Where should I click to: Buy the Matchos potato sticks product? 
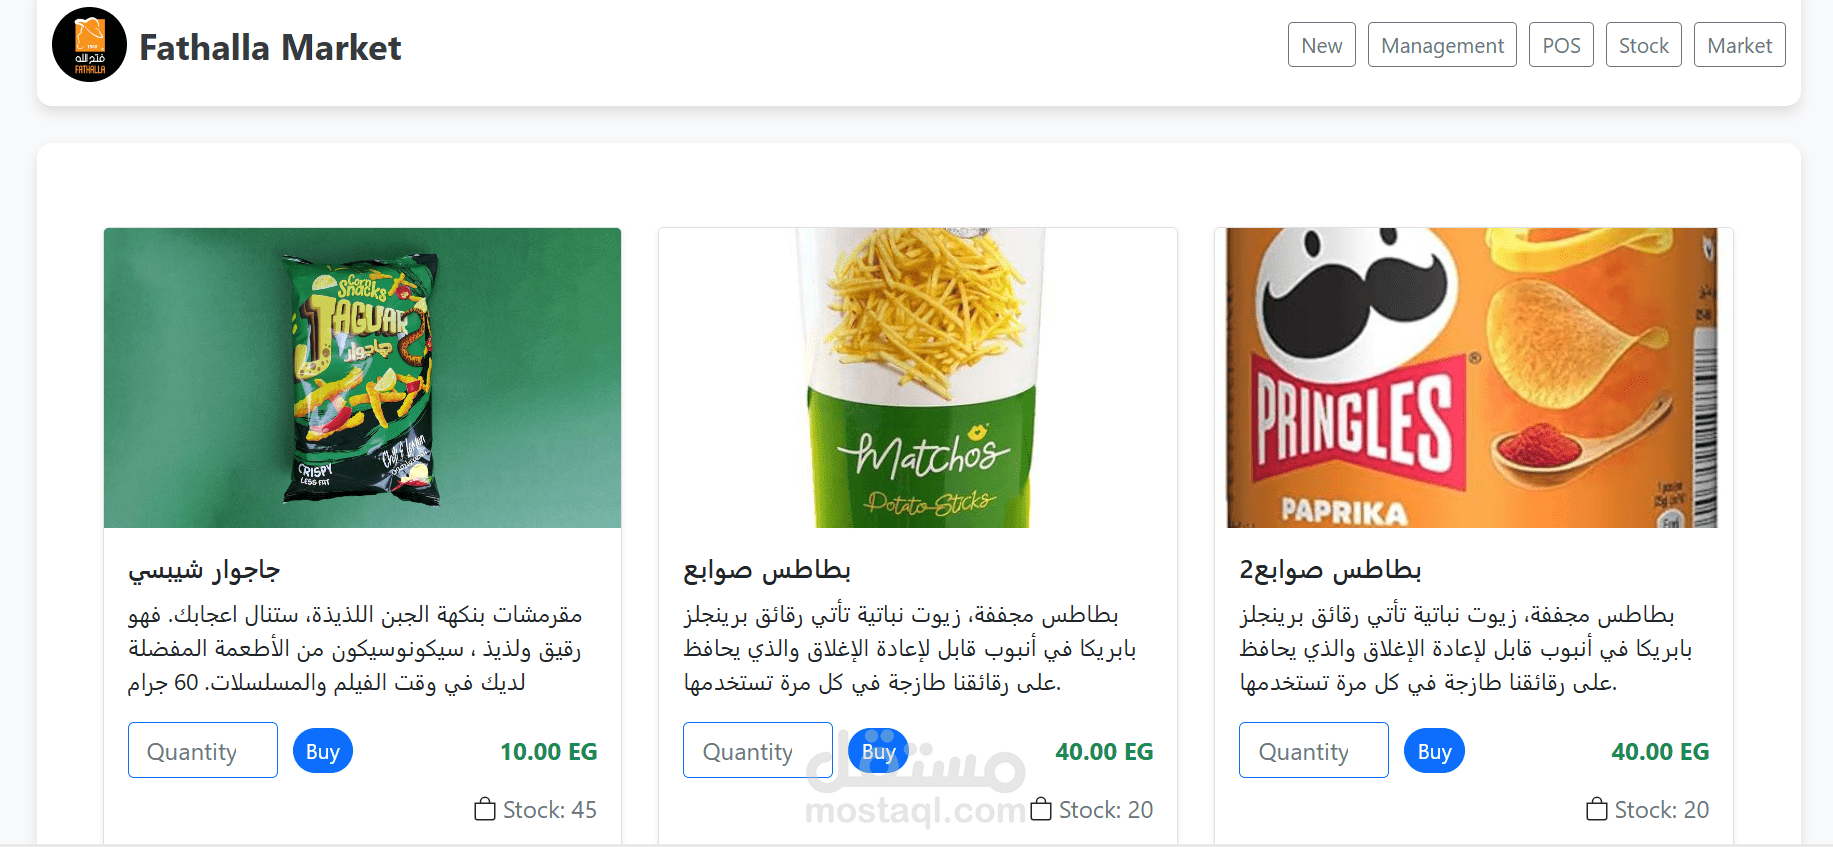(879, 751)
